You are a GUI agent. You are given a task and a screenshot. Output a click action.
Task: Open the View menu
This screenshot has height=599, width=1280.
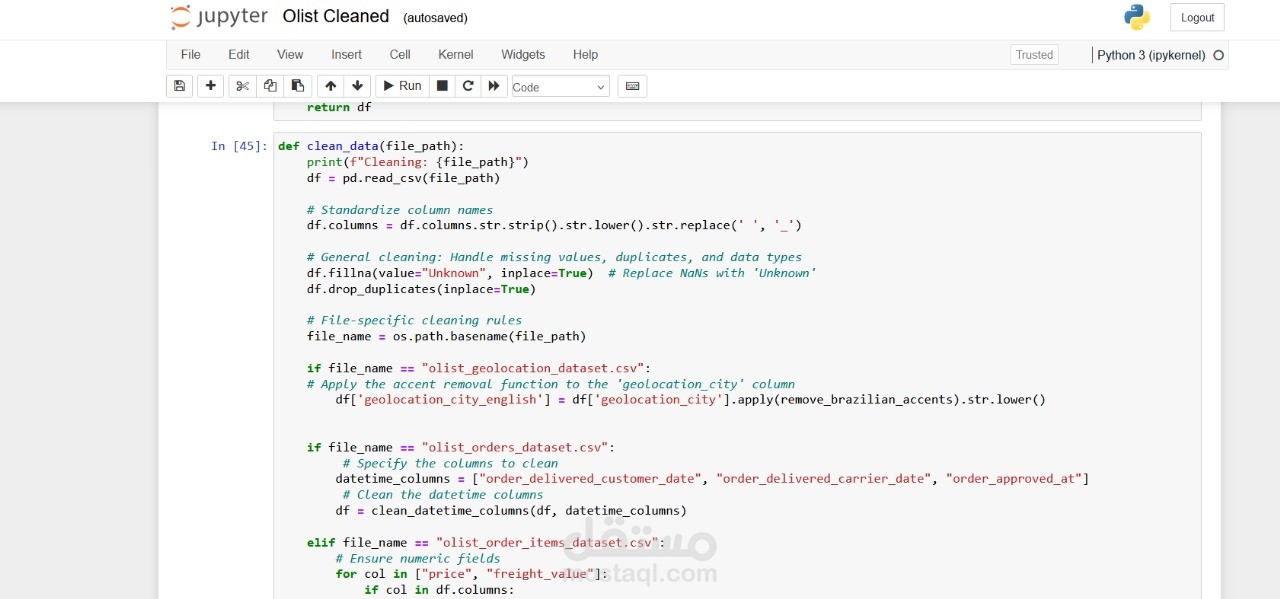point(290,55)
